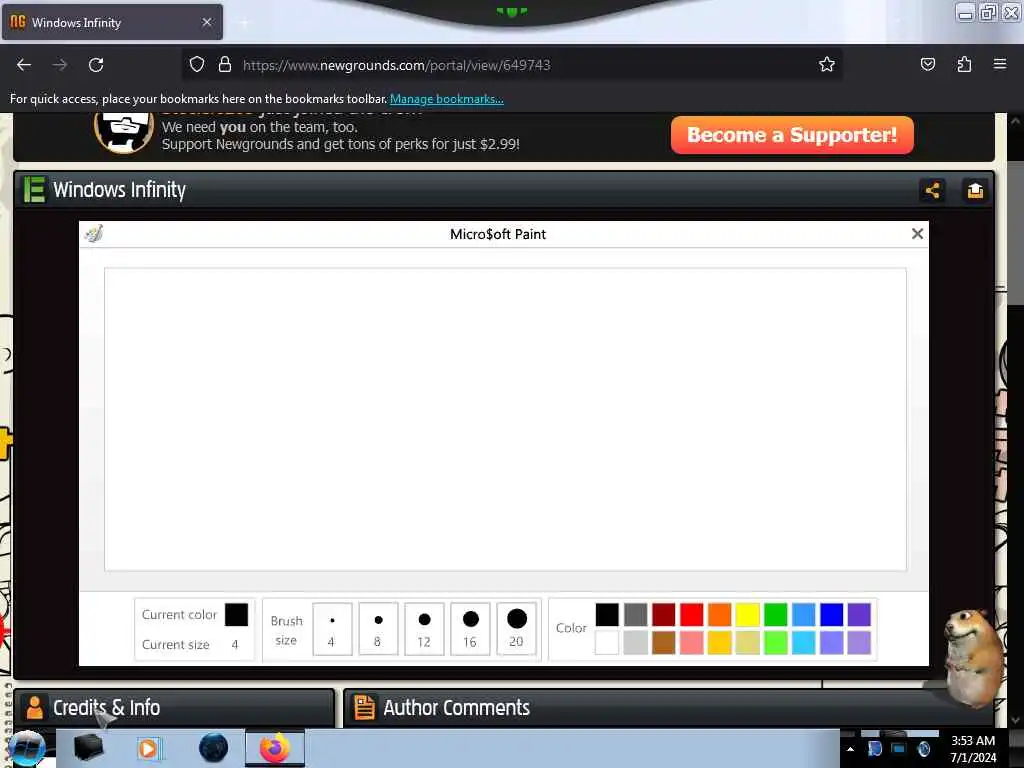The height and width of the screenshot is (768, 1024).
Task: Pick the light gray color swatch
Action: tap(635, 643)
